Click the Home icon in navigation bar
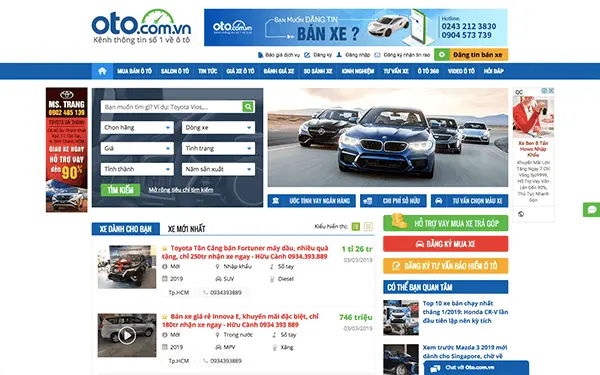The image size is (600, 375). point(102,71)
